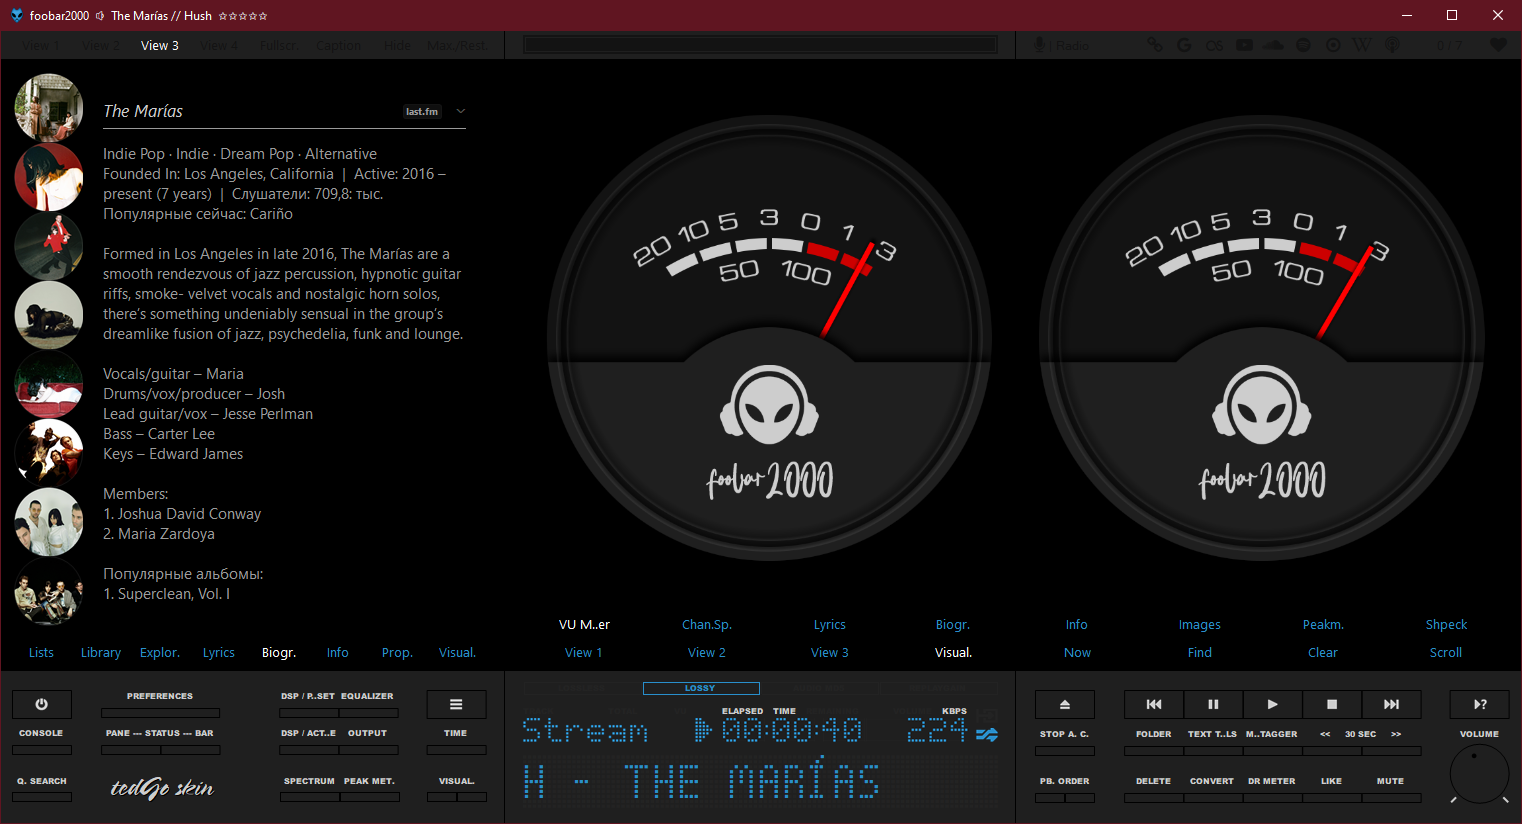
Task: Adjust the Volume knob
Action: (1479, 773)
